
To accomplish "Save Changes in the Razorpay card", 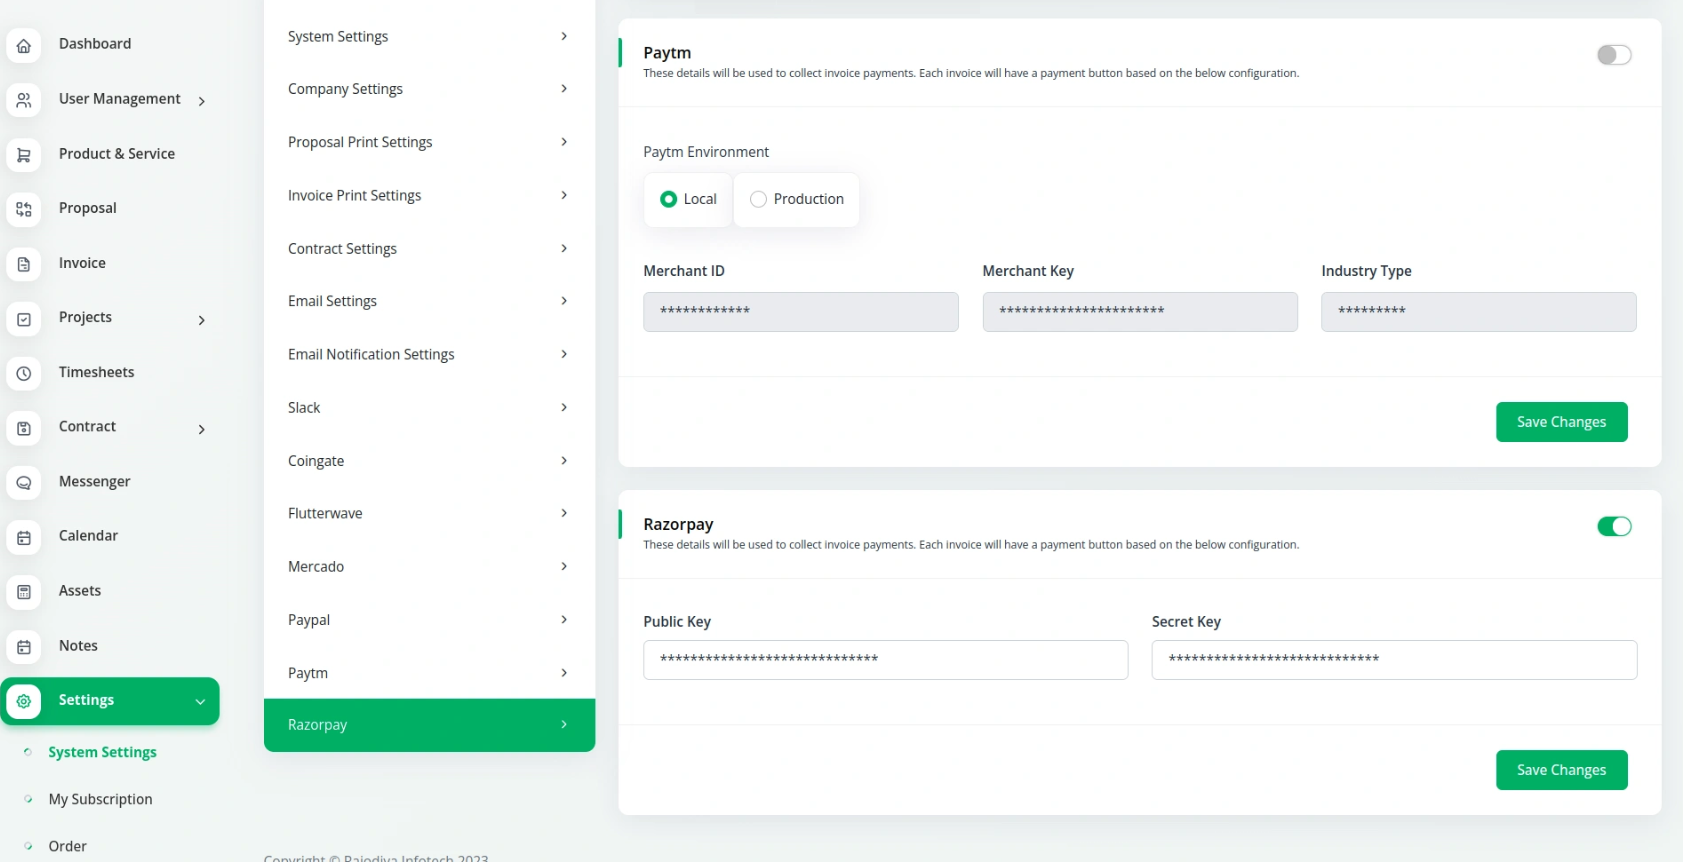I will coord(1561,770).
